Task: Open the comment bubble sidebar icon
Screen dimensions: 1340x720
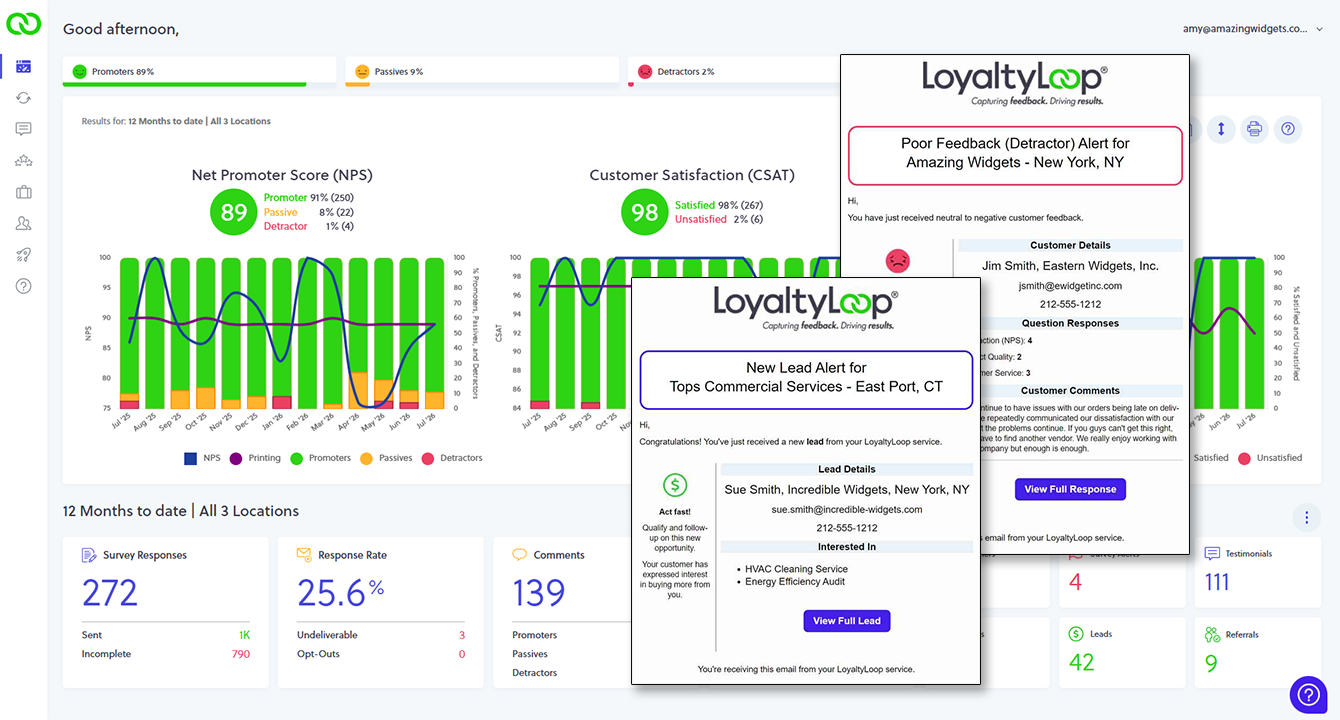Action: 23,129
